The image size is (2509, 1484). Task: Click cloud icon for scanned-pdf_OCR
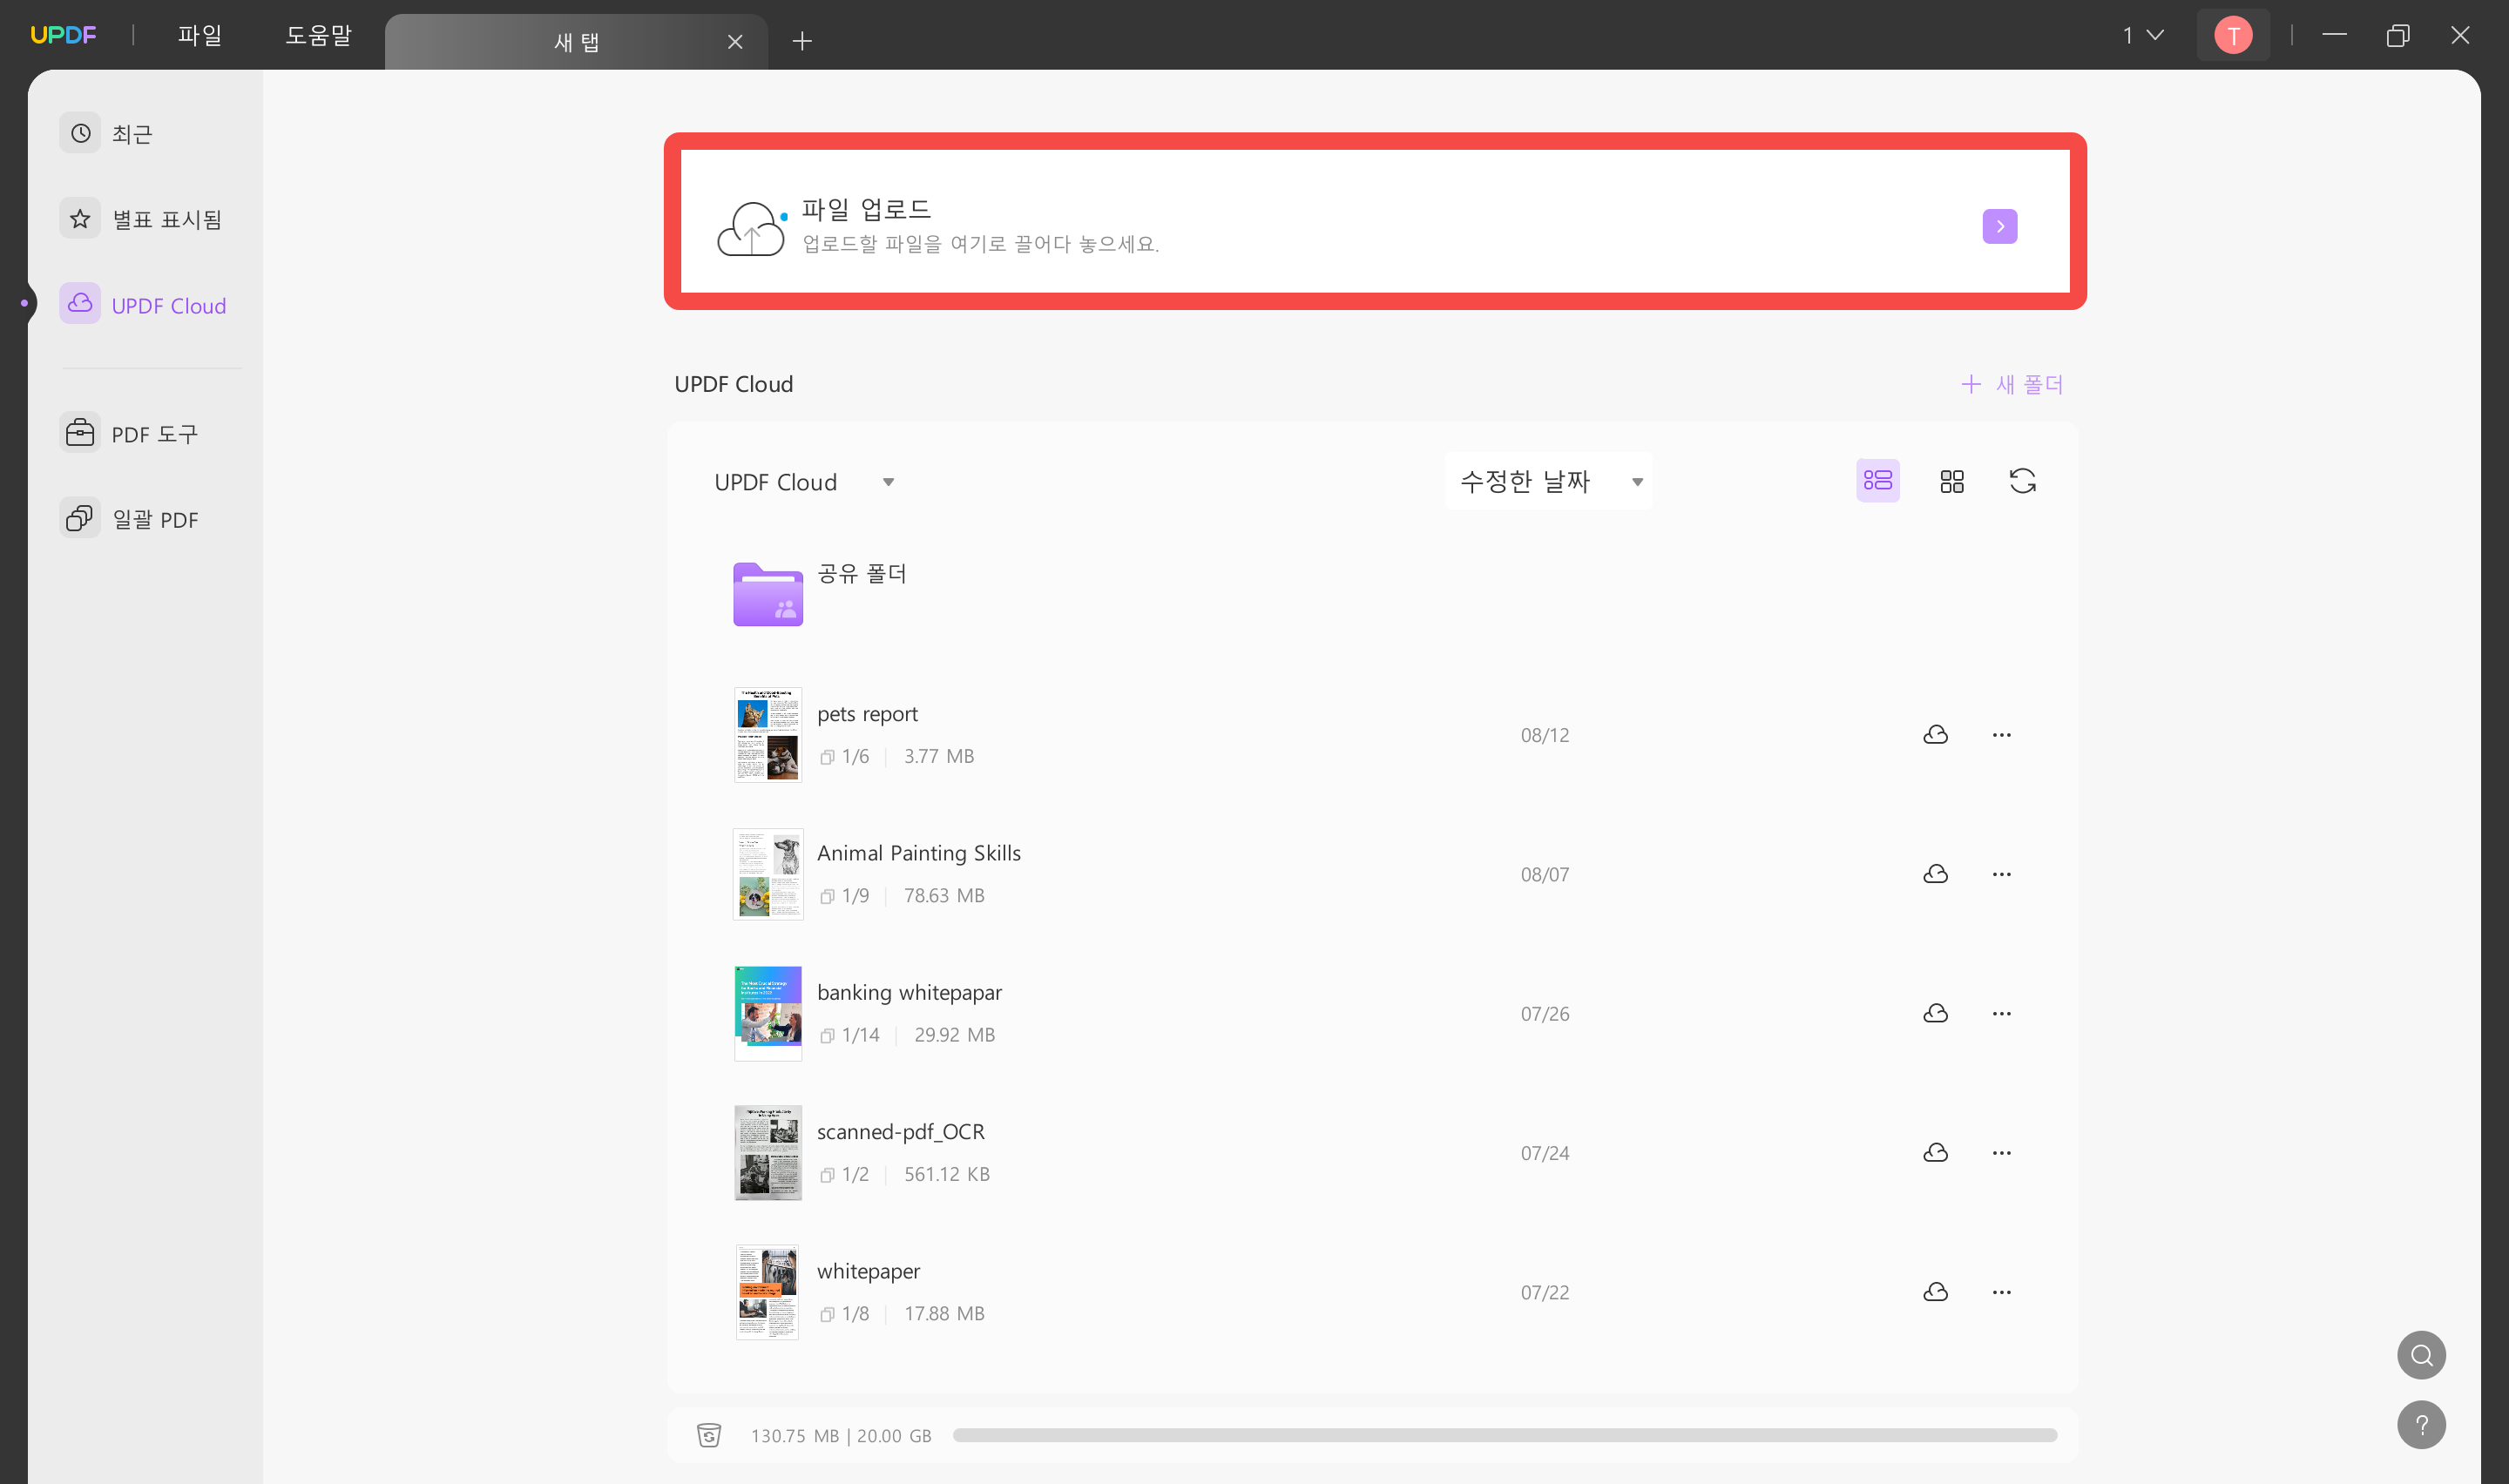pos(1935,1153)
